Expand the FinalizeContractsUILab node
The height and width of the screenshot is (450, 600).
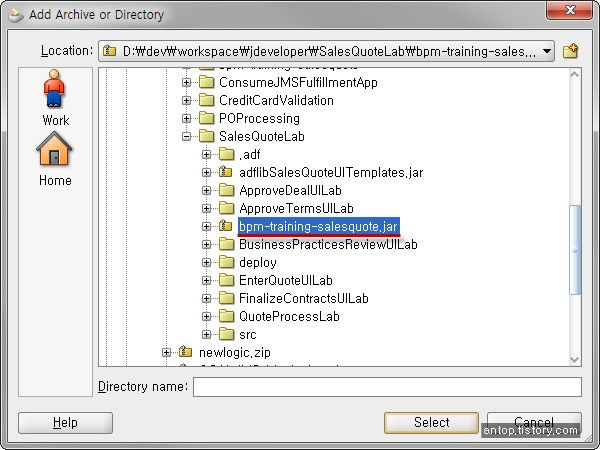(206, 298)
